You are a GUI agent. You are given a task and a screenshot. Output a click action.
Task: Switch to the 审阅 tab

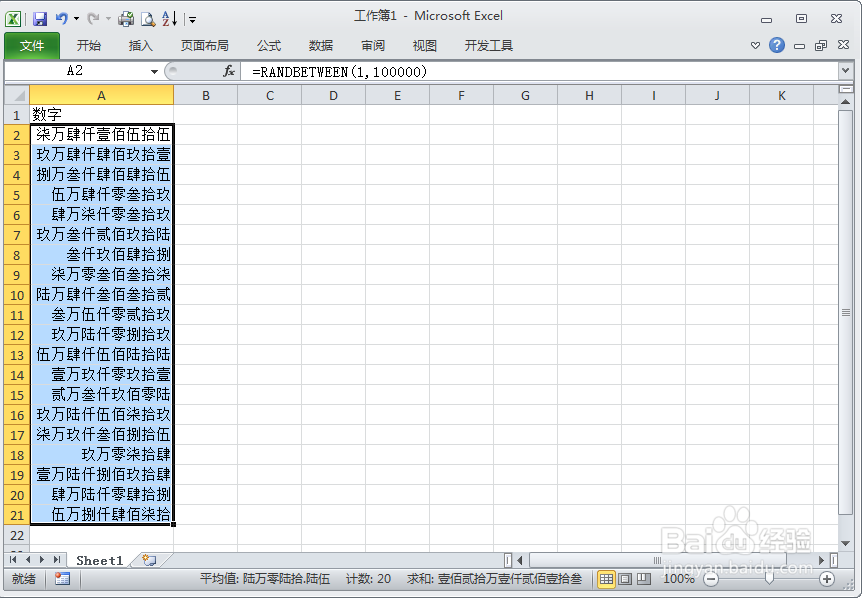tap(373, 46)
